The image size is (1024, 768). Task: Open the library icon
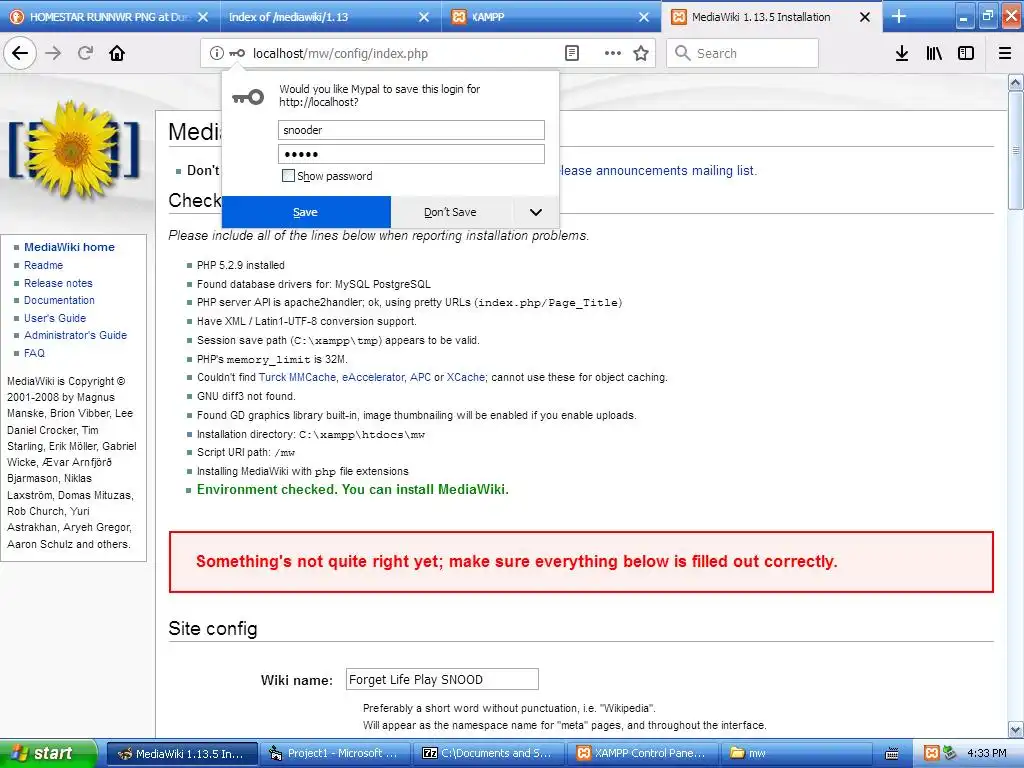(934, 54)
